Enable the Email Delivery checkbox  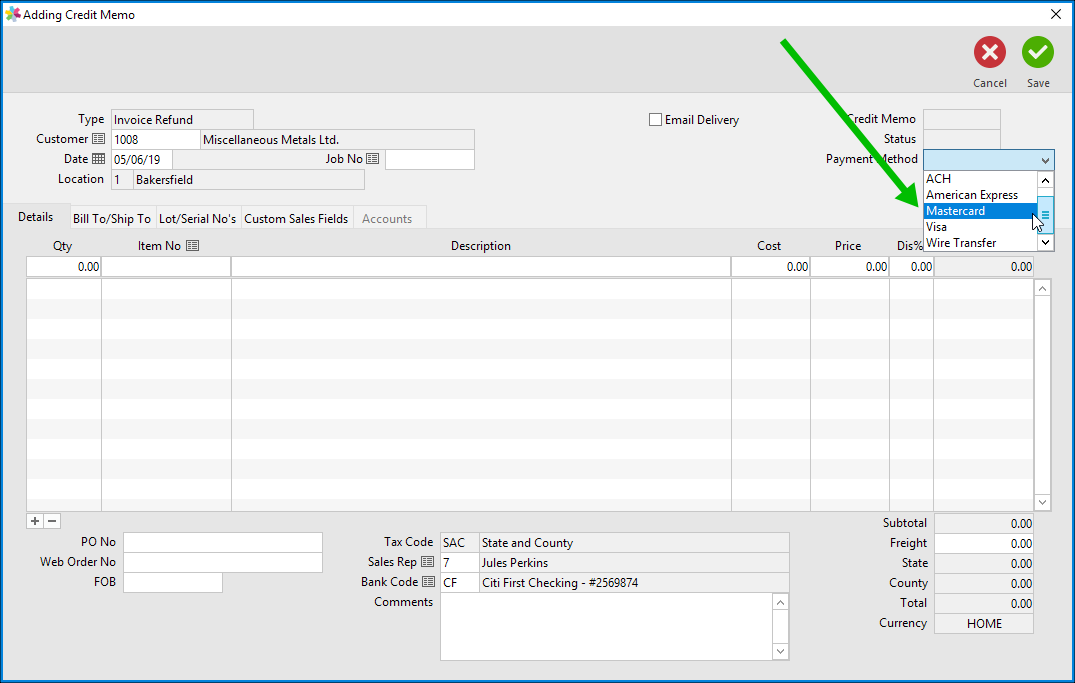pyautogui.click(x=655, y=119)
